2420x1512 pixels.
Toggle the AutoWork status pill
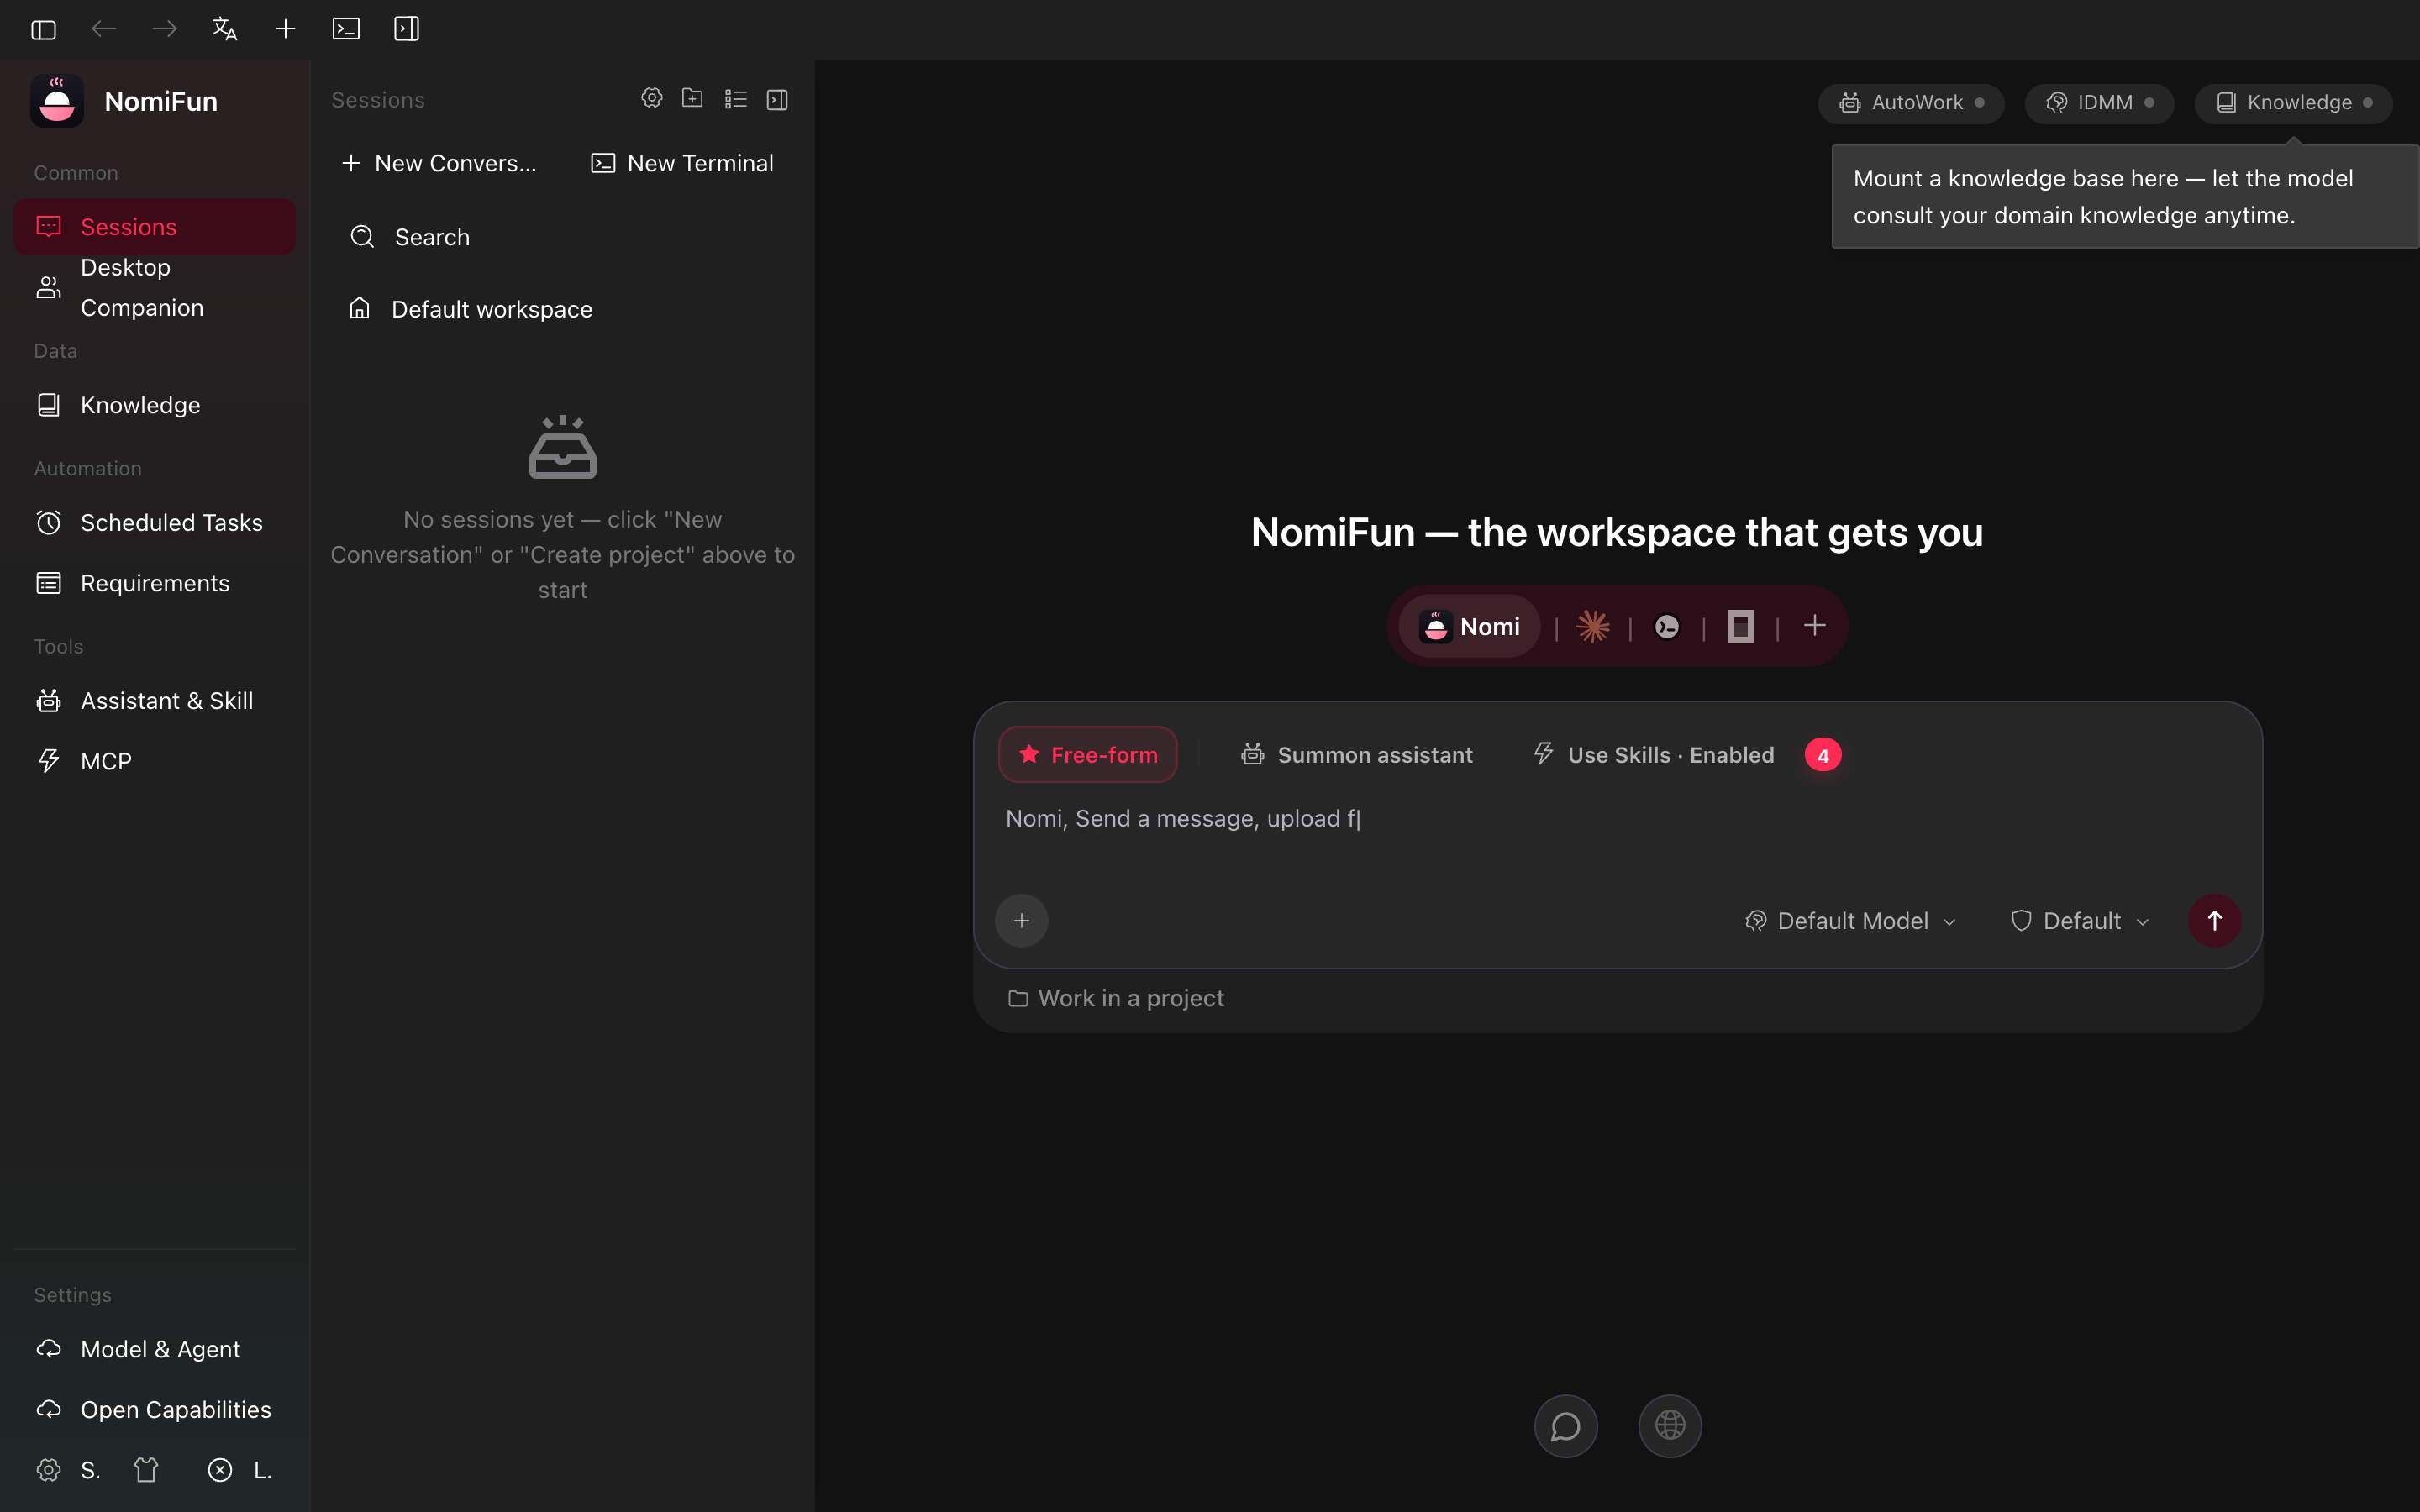[1911, 103]
